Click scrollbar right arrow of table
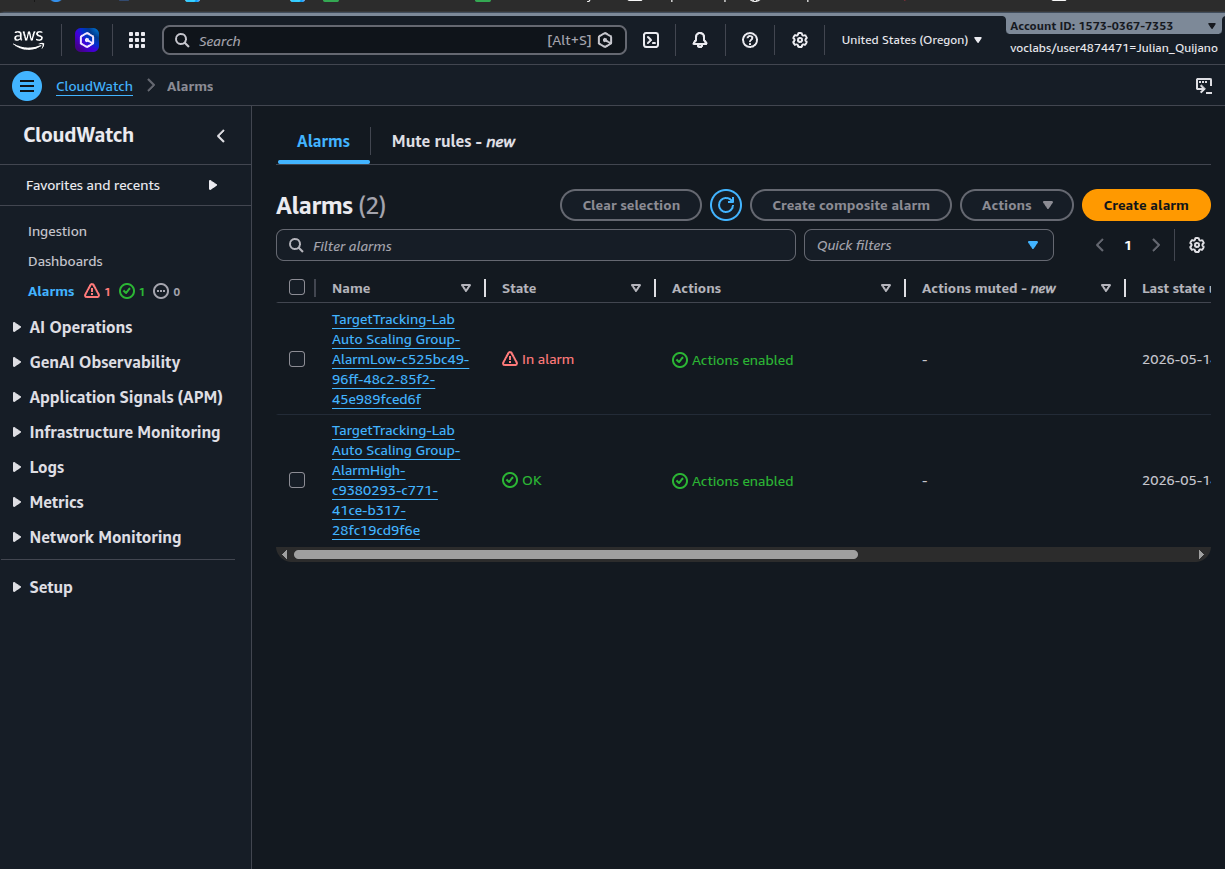Screen dimensions: 1225x869 point(1202,554)
